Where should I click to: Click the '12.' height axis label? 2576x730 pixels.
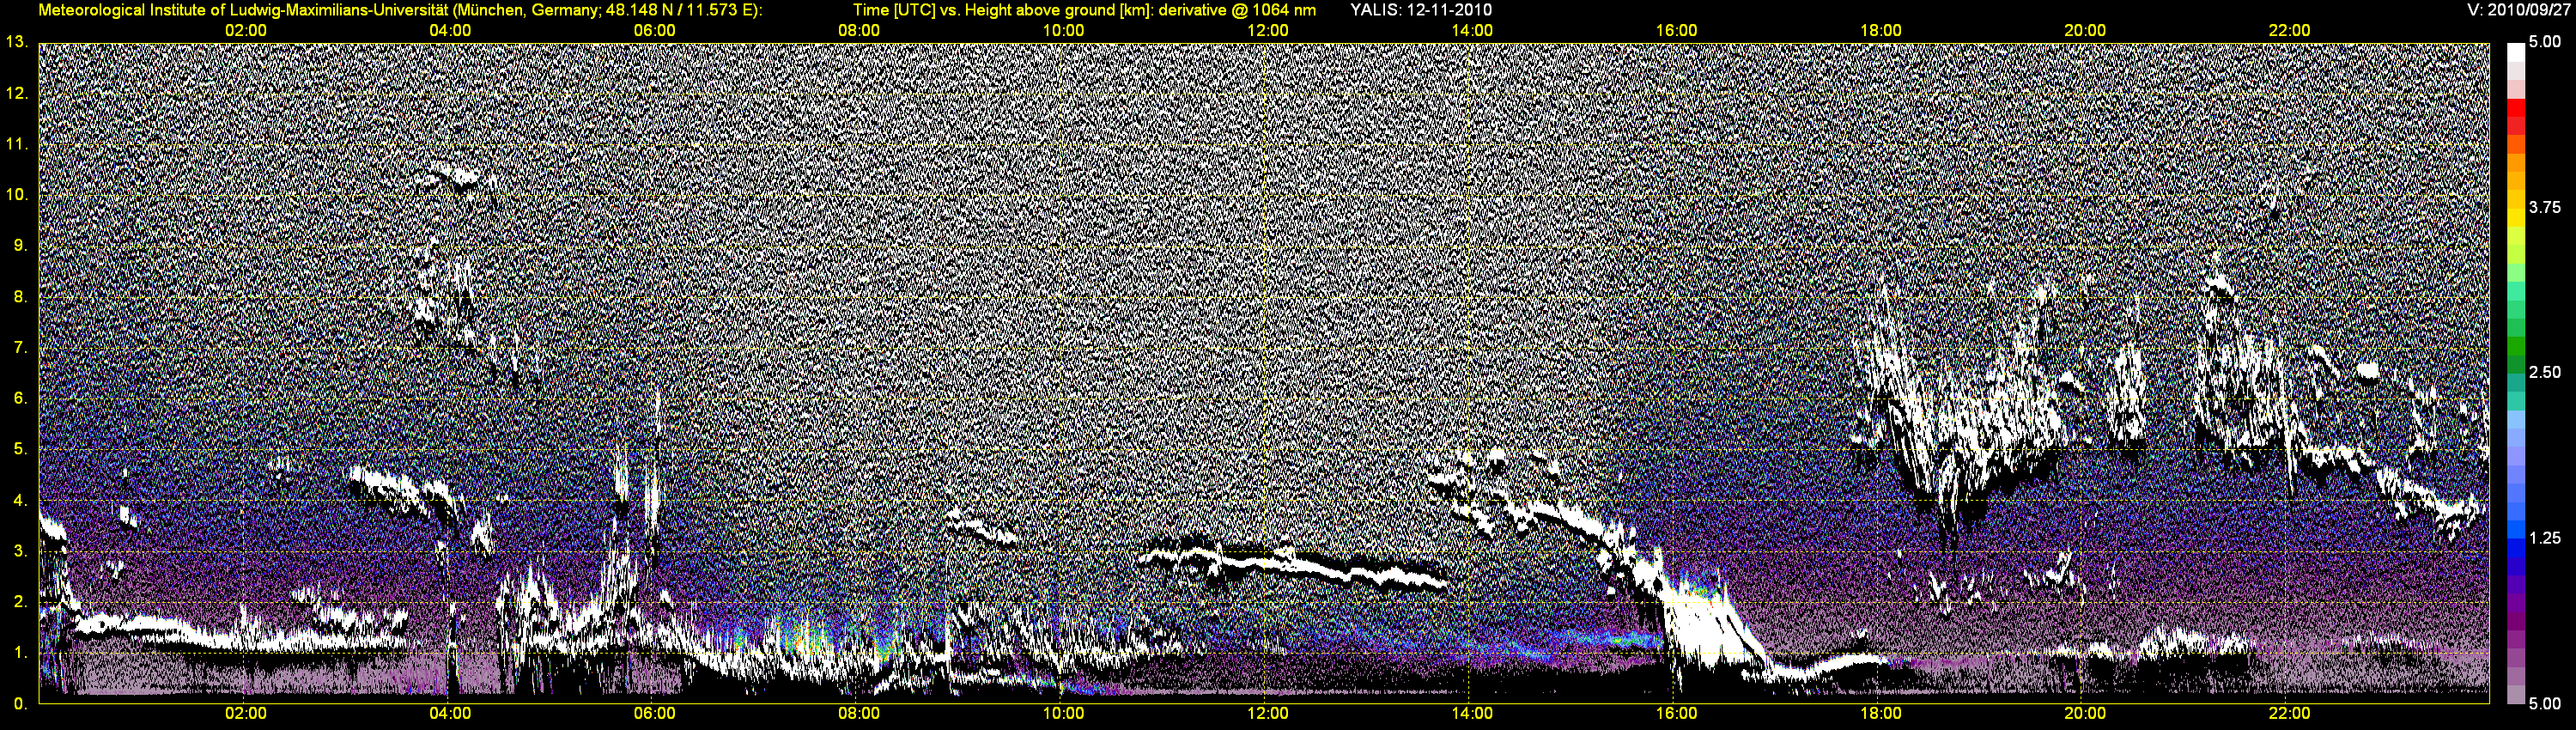click(x=16, y=93)
